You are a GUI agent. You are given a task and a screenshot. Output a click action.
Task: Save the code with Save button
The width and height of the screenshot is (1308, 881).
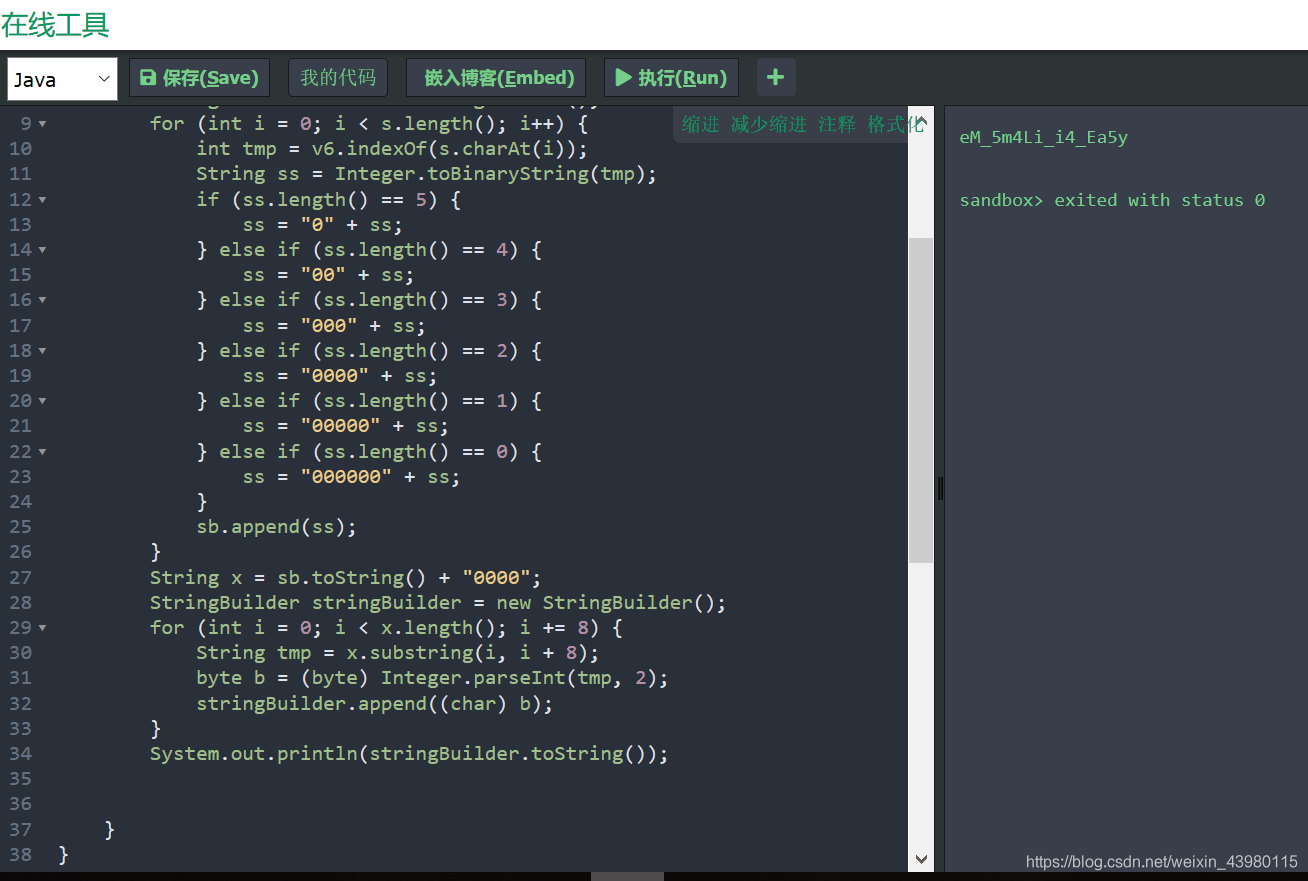point(200,78)
